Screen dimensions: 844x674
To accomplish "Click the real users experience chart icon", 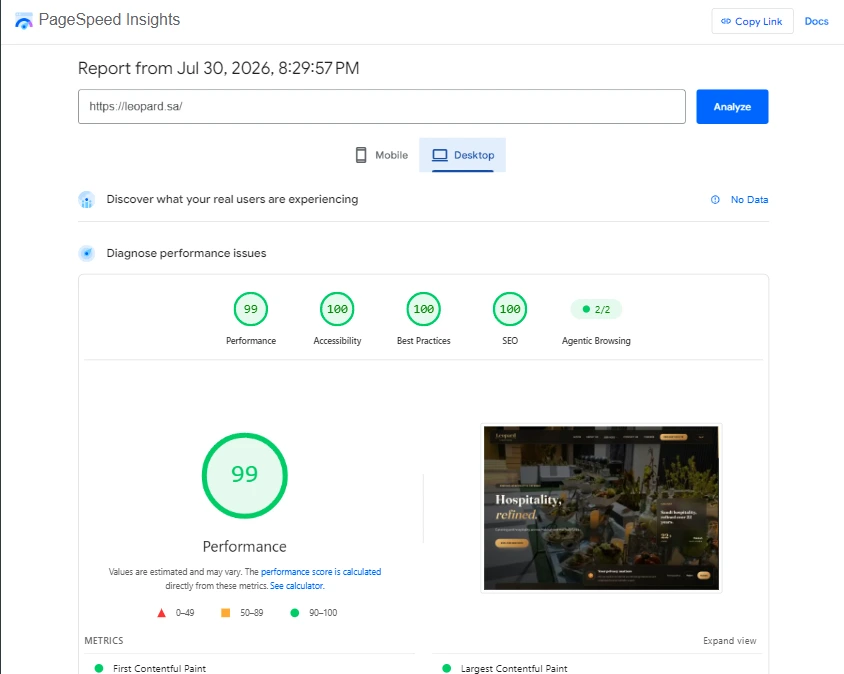I will click(x=87, y=200).
